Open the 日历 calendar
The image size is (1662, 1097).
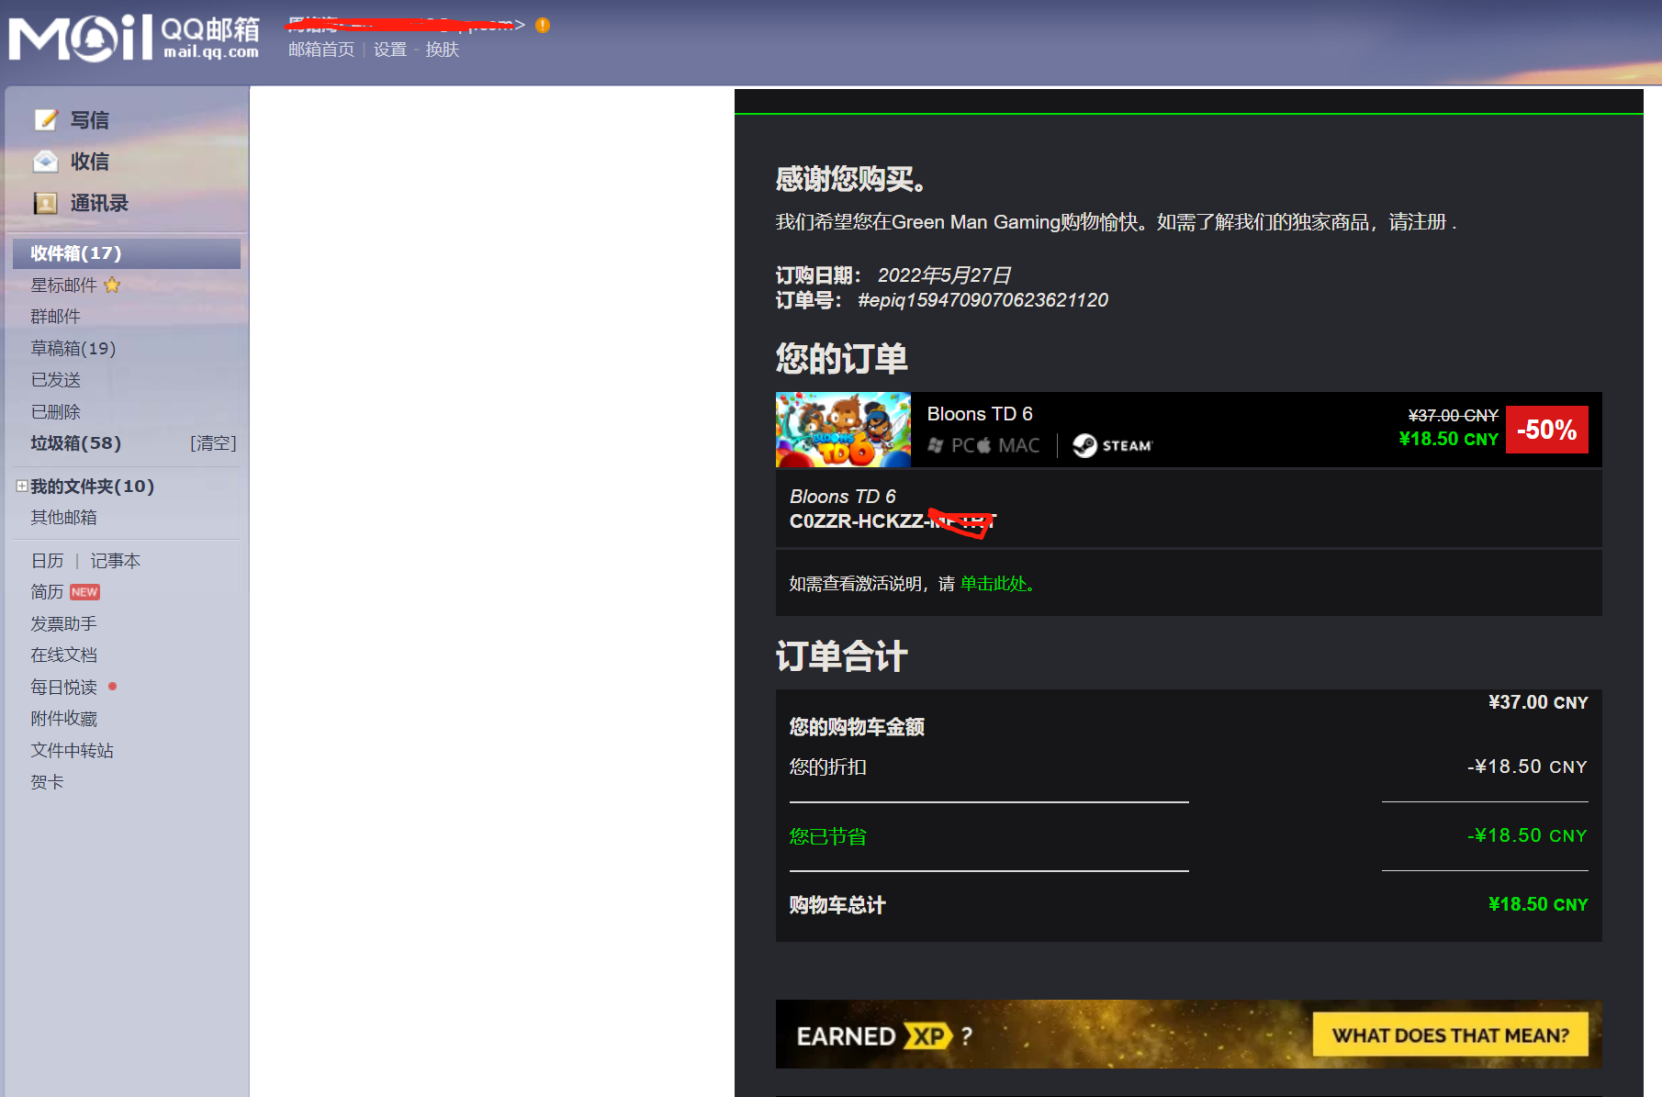tap(47, 561)
